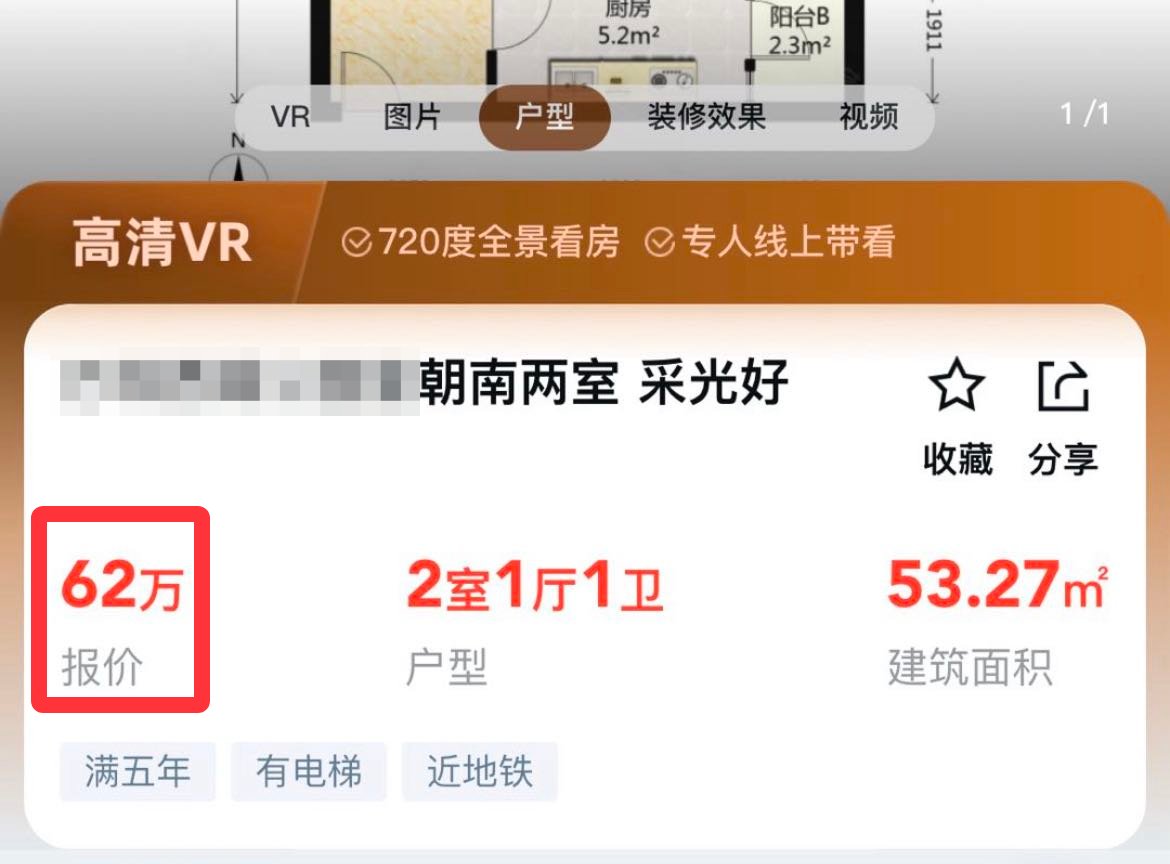Viewport: 1170px width, 864px height.
Task: Click the 有电梯 tag
Action: [x=308, y=771]
